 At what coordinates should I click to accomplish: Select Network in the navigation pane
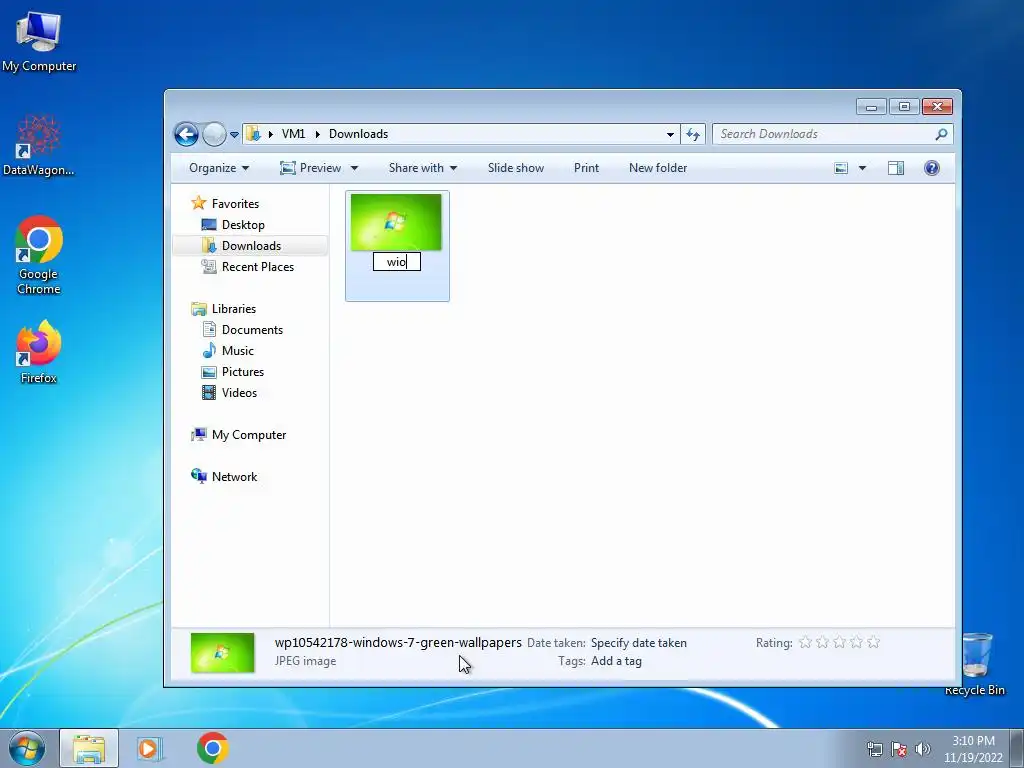coord(234,477)
